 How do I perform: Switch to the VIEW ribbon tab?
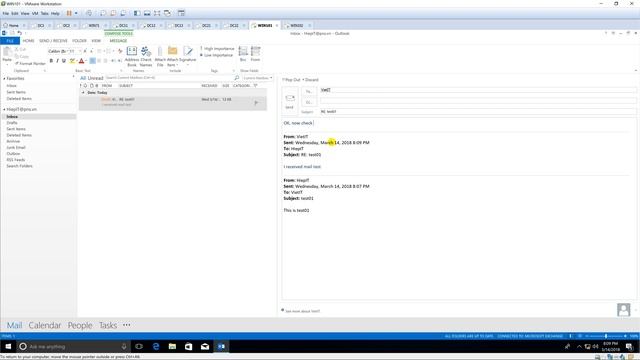(x=96, y=41)
